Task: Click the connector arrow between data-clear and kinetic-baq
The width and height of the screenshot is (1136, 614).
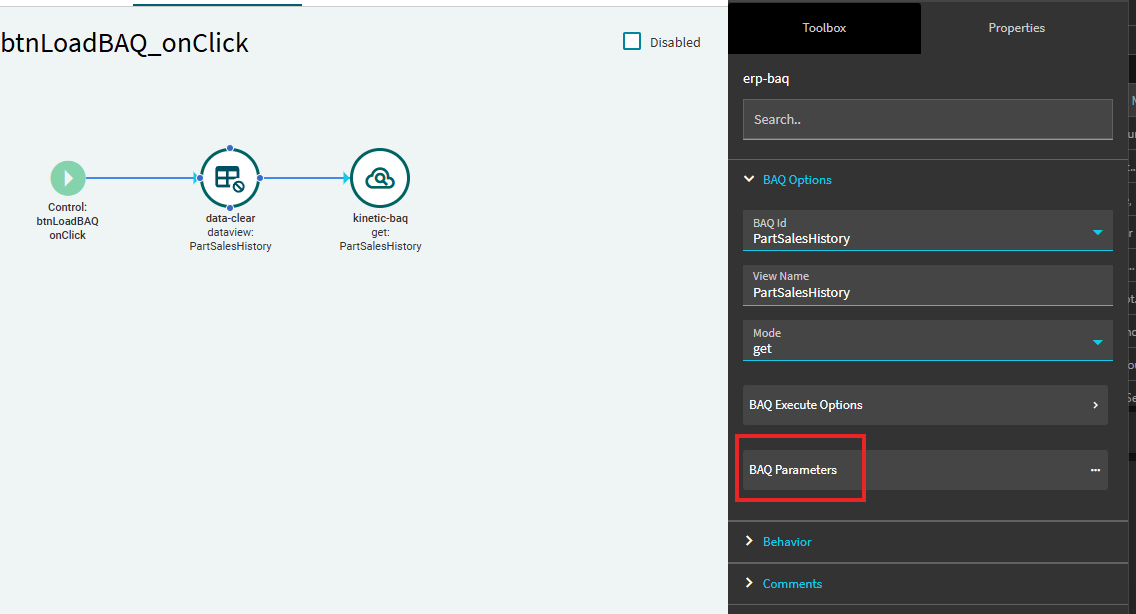Action: point(305,178)
